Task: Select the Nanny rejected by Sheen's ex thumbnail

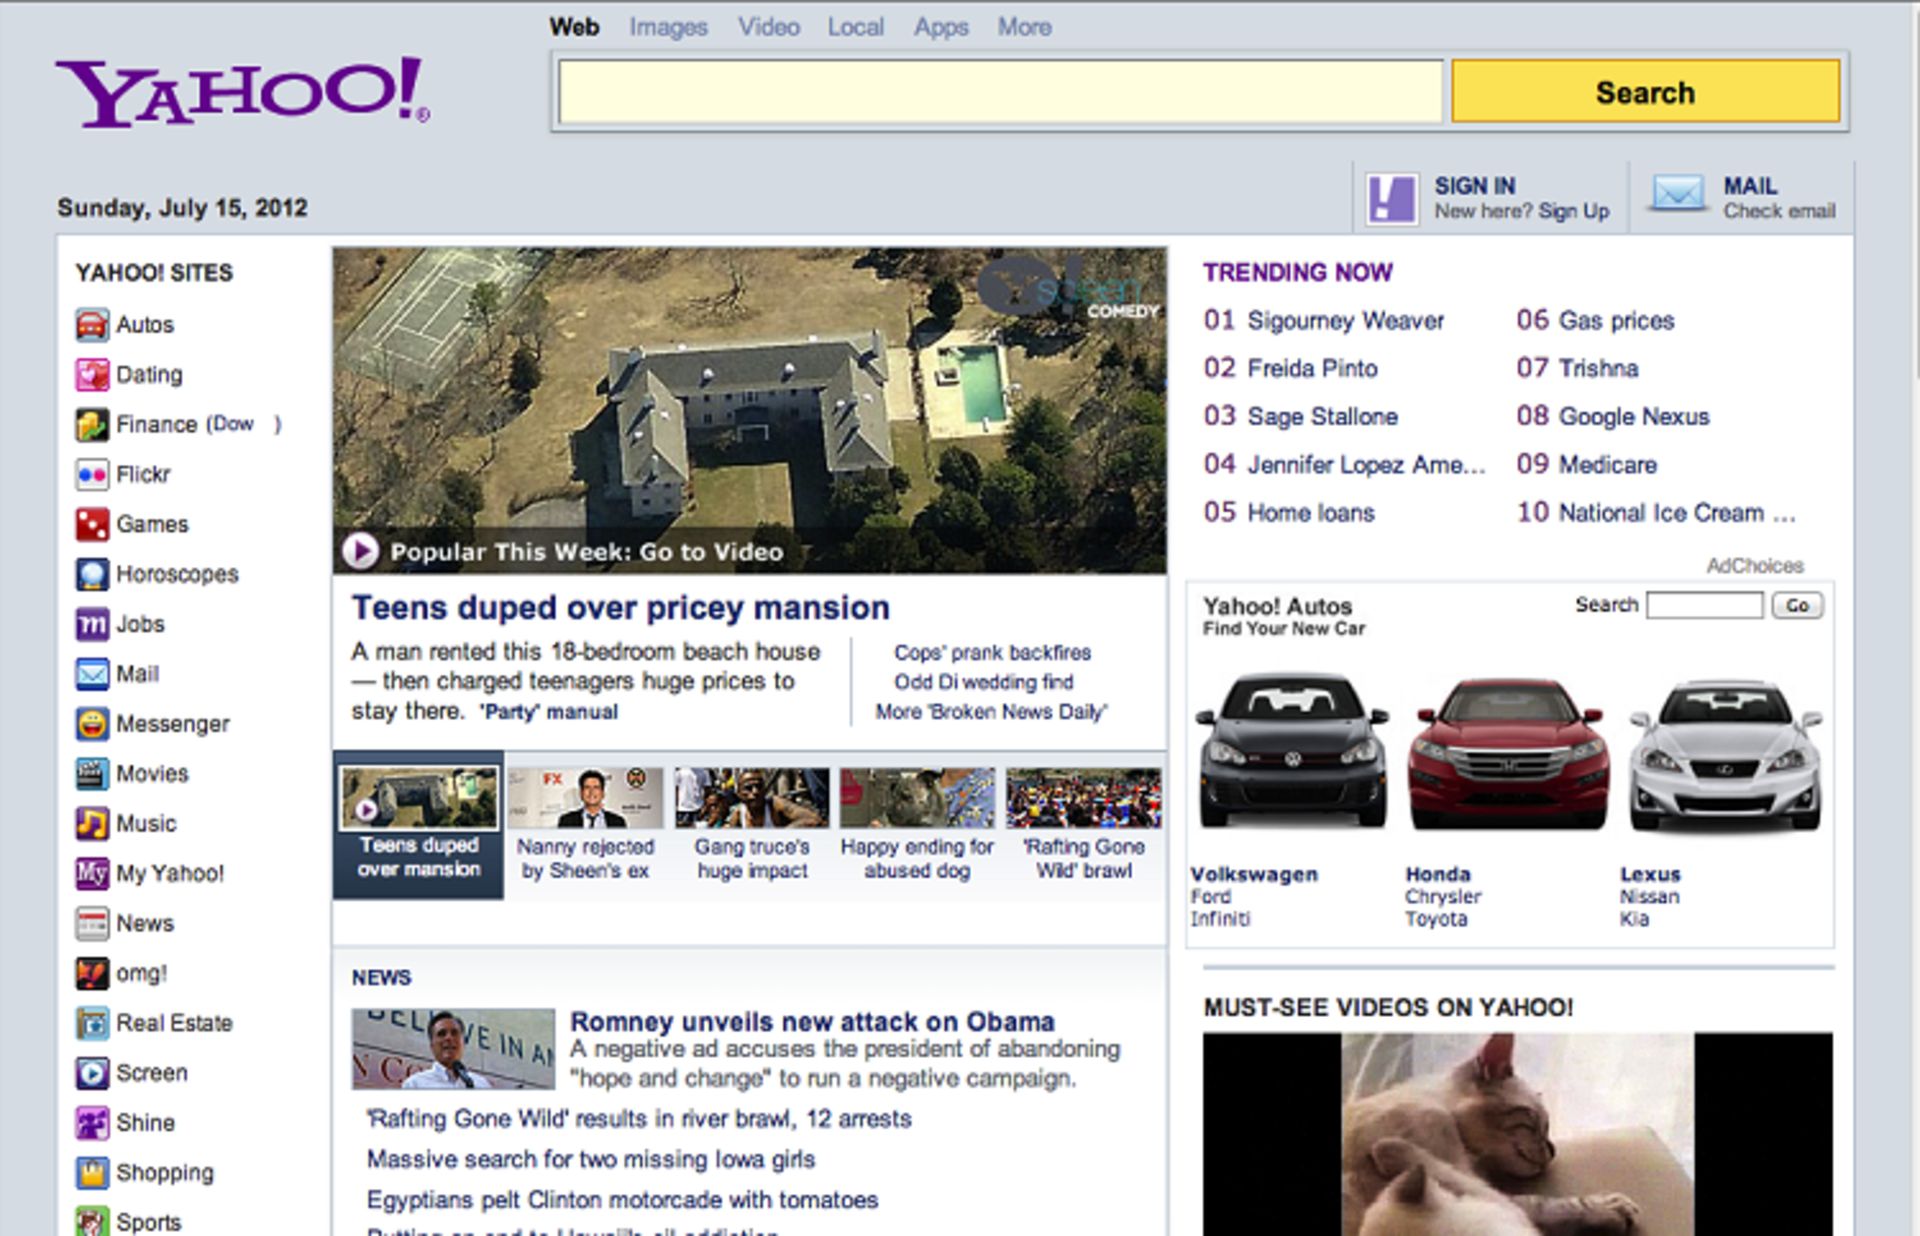Action: [585, 798]
